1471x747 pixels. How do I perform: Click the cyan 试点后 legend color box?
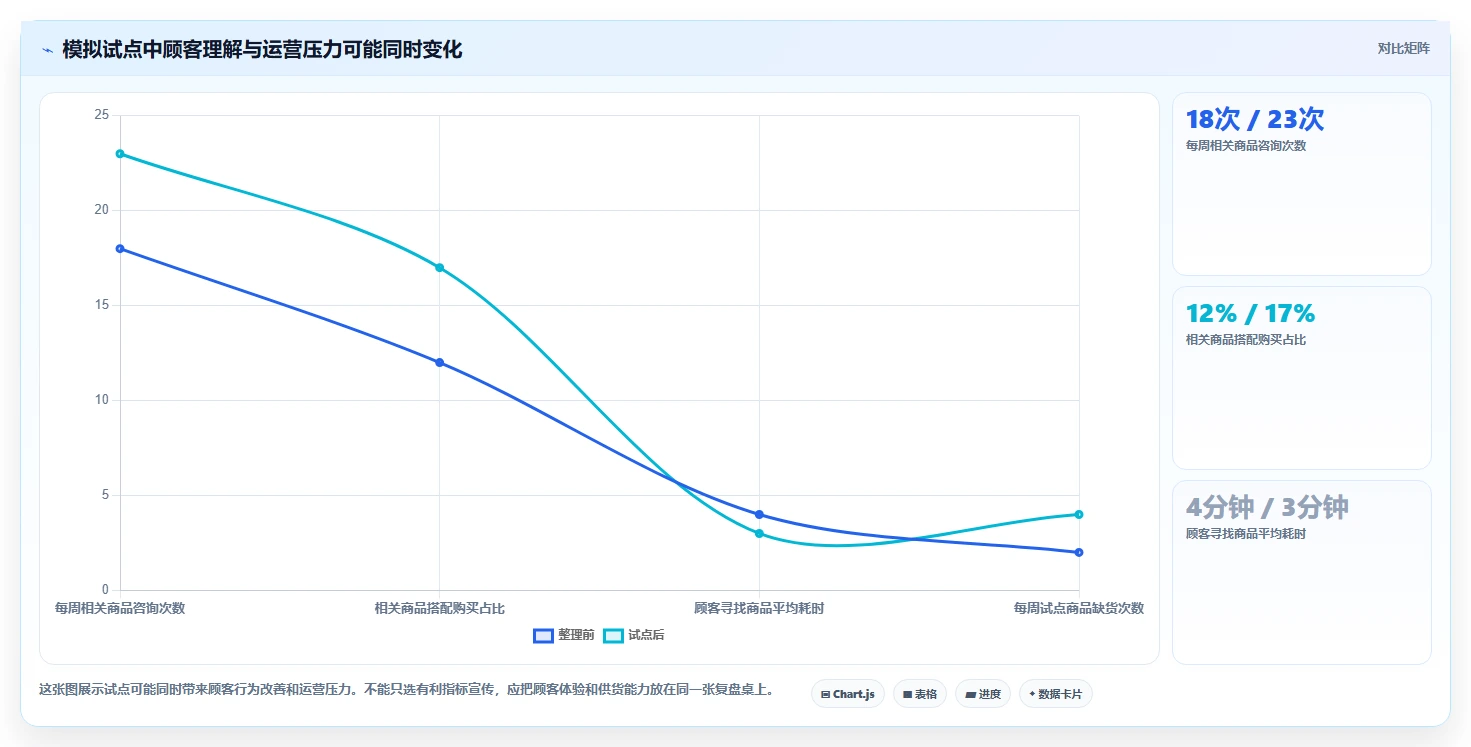[613, 636]
